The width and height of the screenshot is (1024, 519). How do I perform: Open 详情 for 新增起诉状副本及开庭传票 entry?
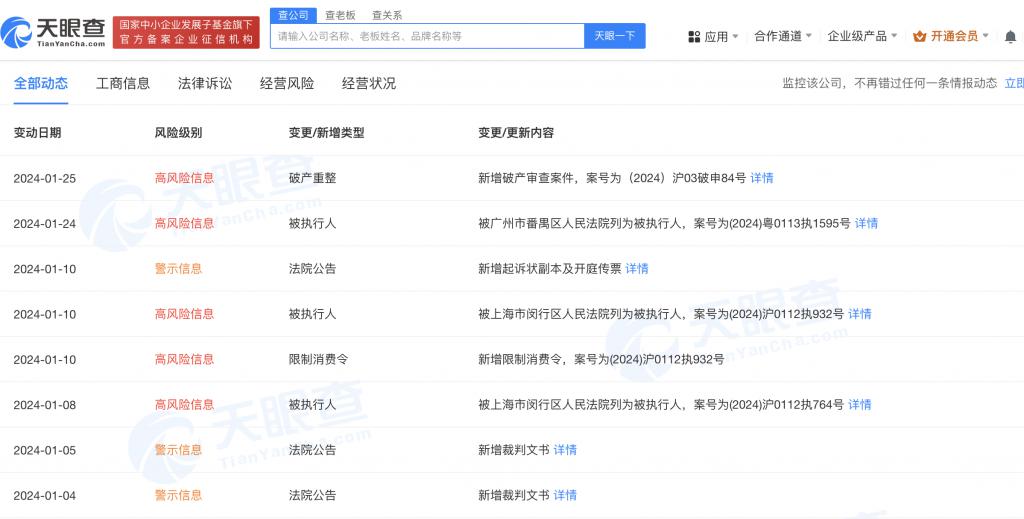pyautogui.click(x=637, y=268)
